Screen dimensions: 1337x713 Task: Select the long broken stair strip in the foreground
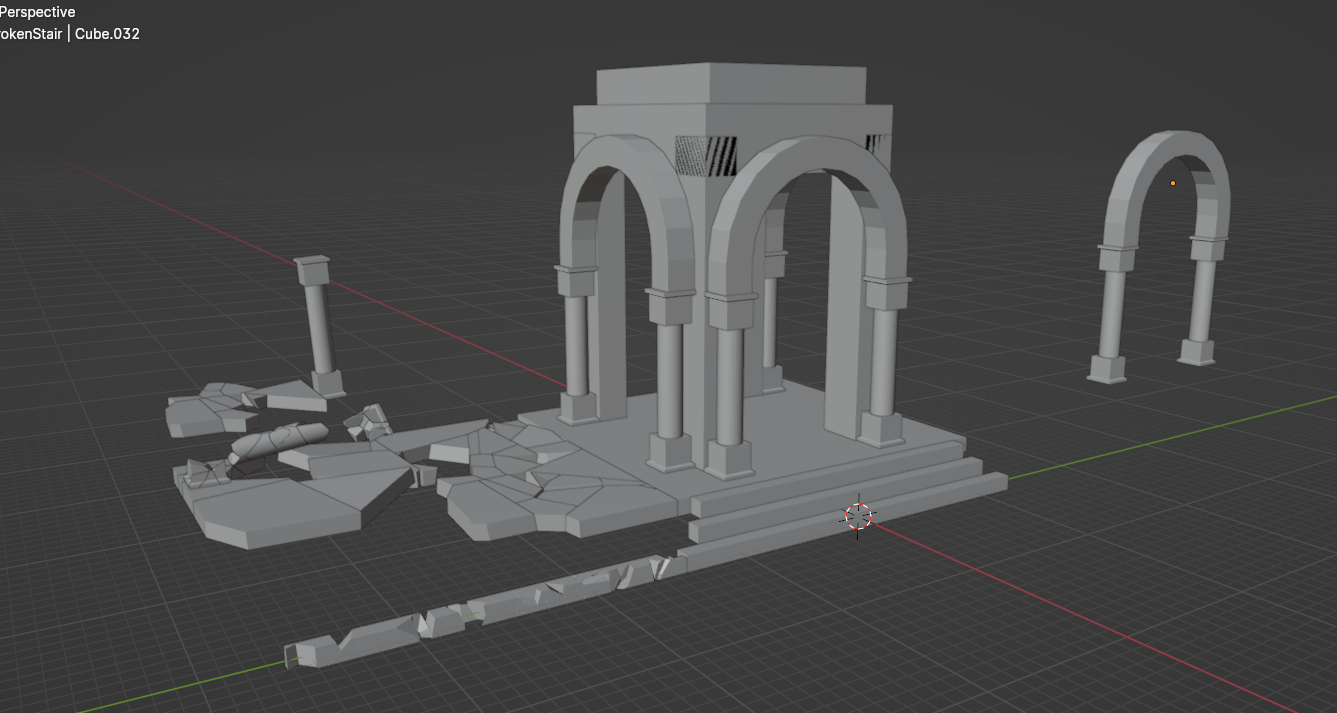(x=485, y=608)
